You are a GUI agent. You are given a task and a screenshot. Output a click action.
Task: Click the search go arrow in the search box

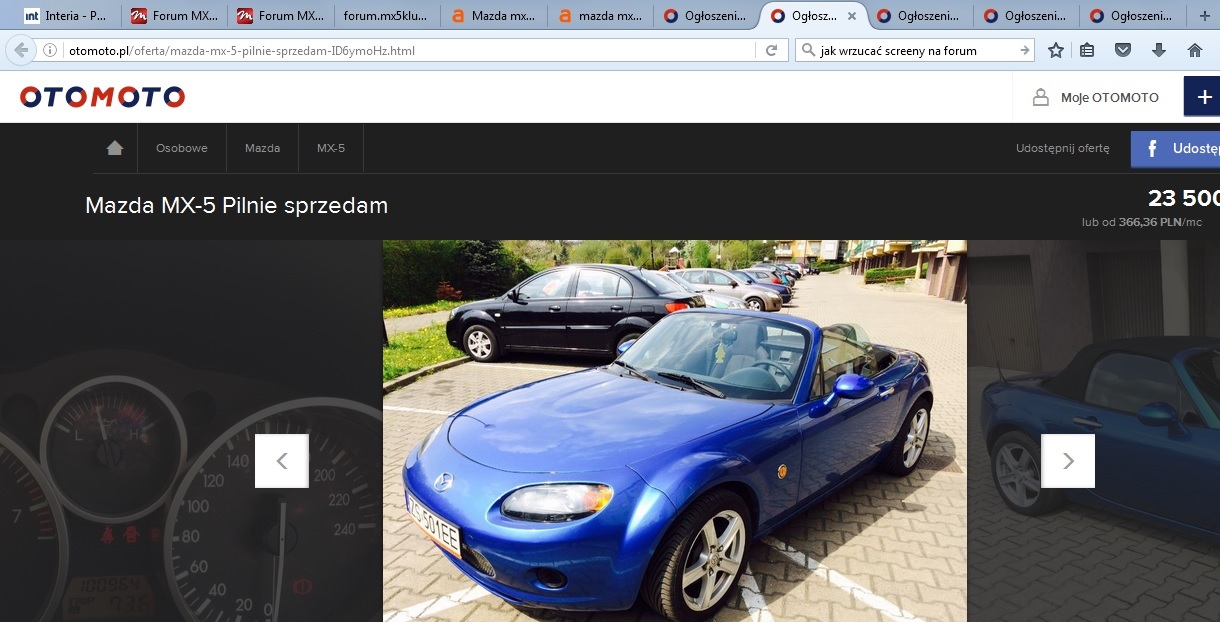1024,50
